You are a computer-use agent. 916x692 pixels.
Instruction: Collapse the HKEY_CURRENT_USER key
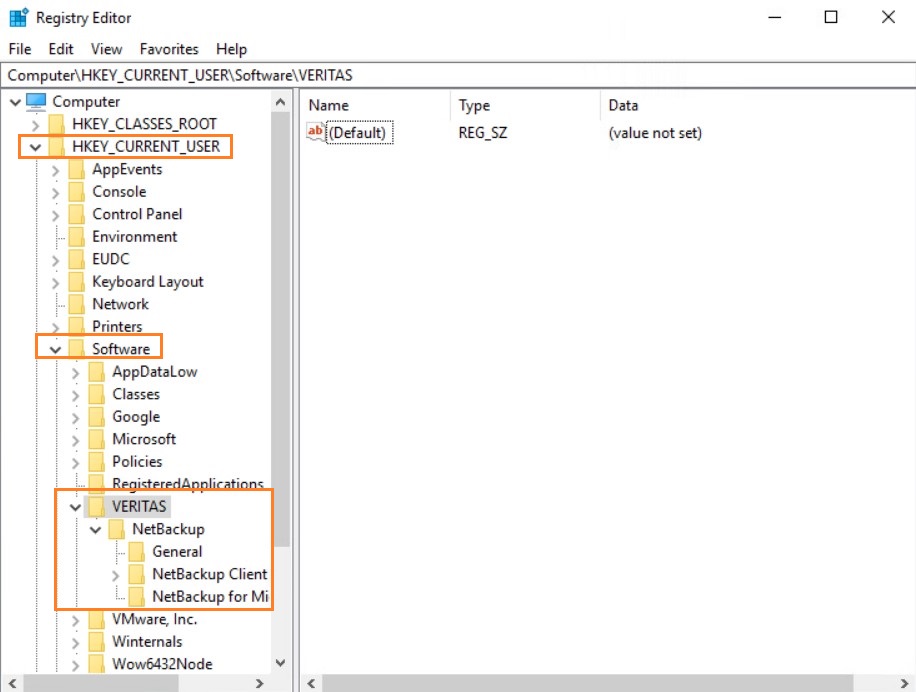pos(36,147)
